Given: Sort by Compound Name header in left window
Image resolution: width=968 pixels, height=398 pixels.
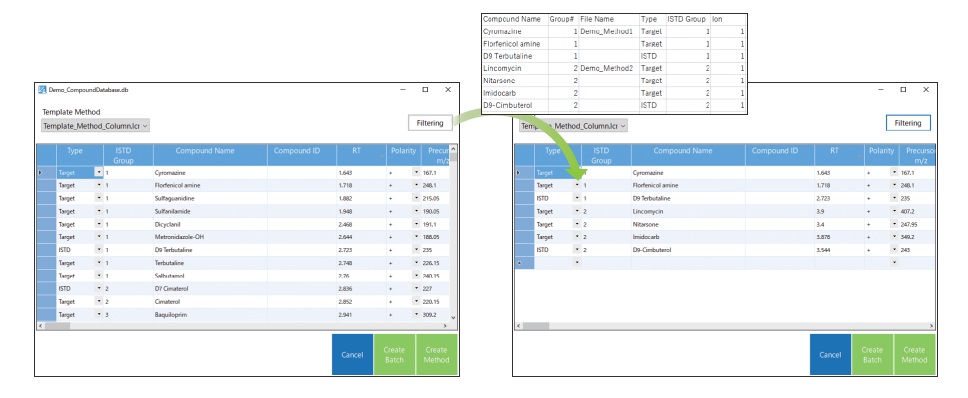Looking at the screenshot, I should pyautogui.click(x=210, y=155).
